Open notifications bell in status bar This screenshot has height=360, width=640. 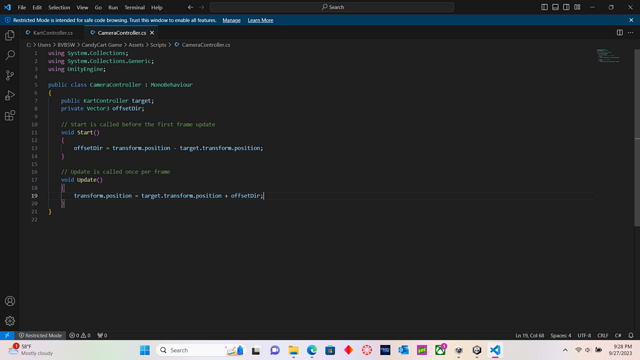(x=631, y=335)
